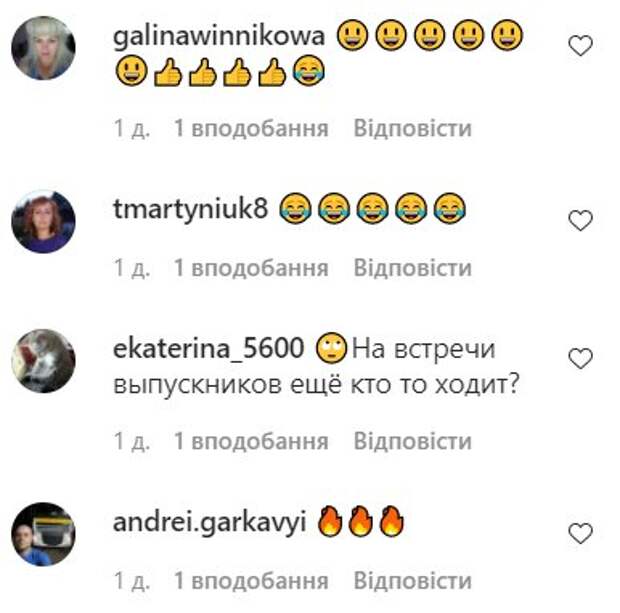View likes on galinawinnikowa's comment
The height and width of the screenshot is (613, 620).
pos(251,129)
